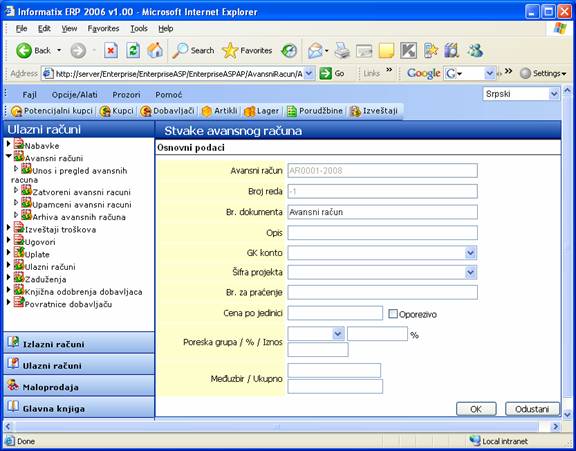Collapse the Avansni računi tree node
The height and width of the screenshot is (451, 576).
click(9, 156)
